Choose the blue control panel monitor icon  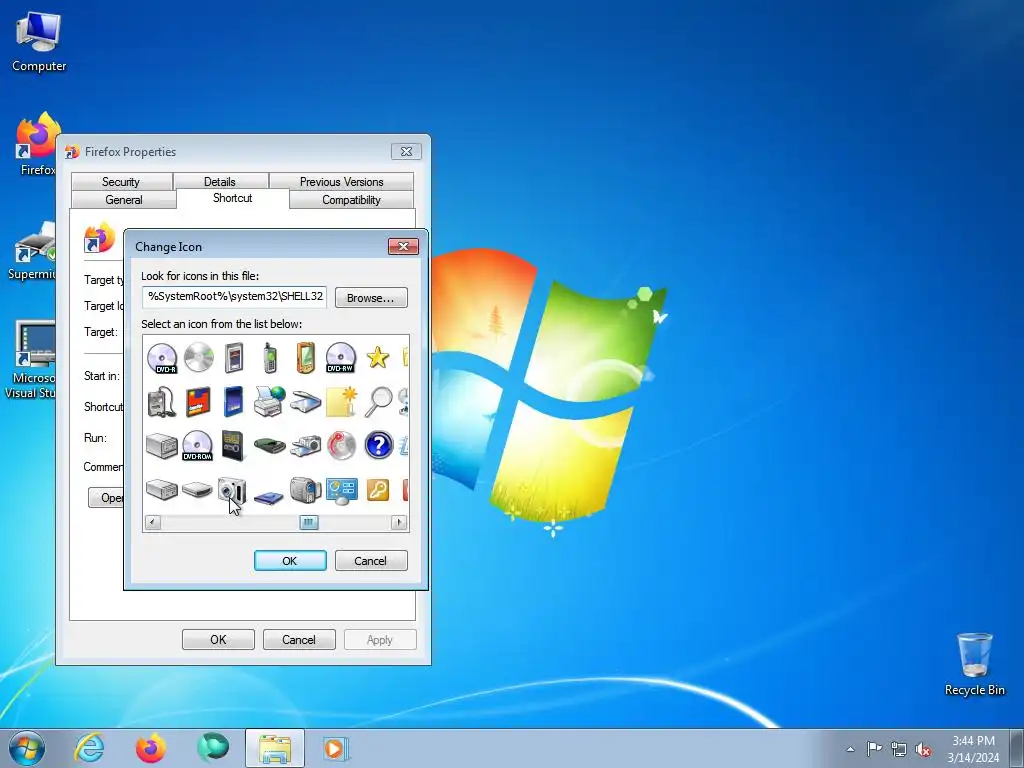click(x=342, y=491)
